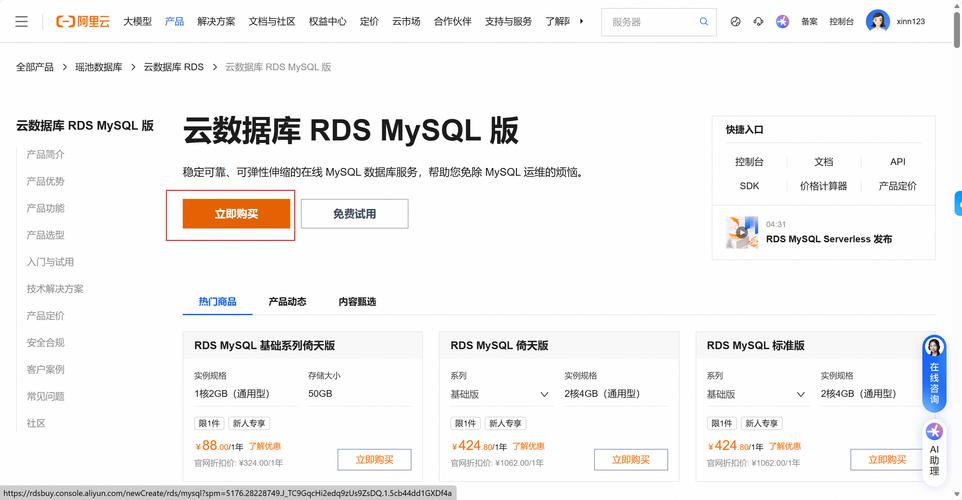
Task: Expand more navigation items arrow
Action: pyautogui.click(x=581, y=21)
